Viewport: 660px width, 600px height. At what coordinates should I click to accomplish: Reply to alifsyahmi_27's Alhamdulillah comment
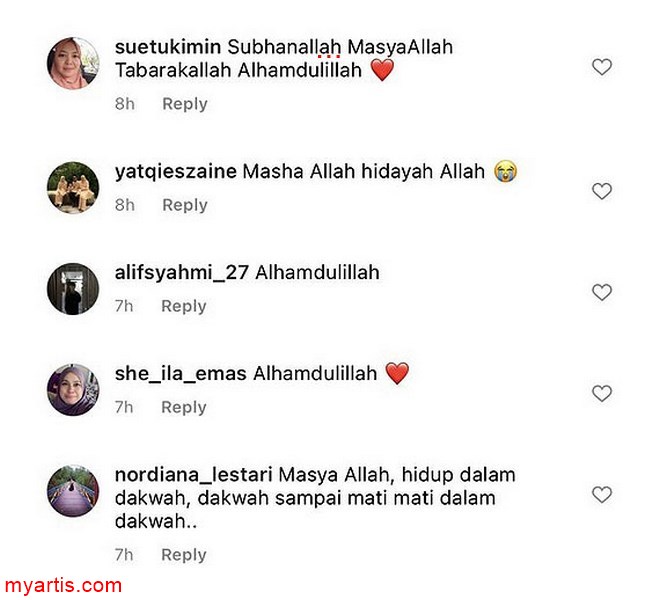click(184, 306)
